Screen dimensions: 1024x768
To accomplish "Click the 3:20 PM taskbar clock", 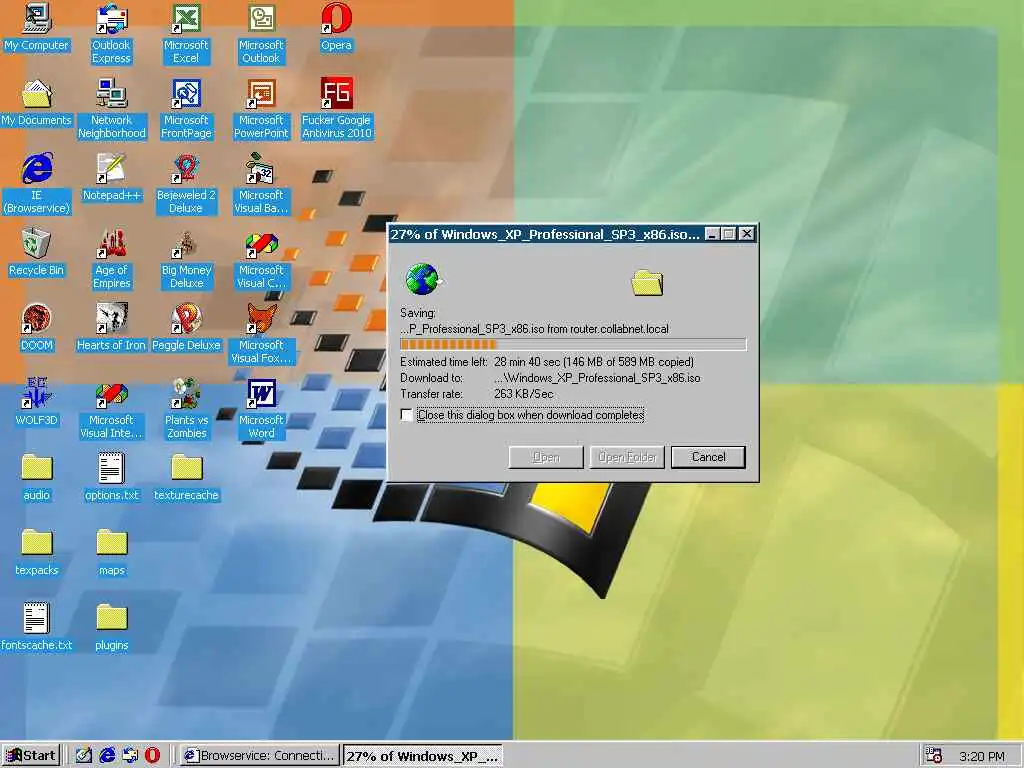I will point(982,756).
